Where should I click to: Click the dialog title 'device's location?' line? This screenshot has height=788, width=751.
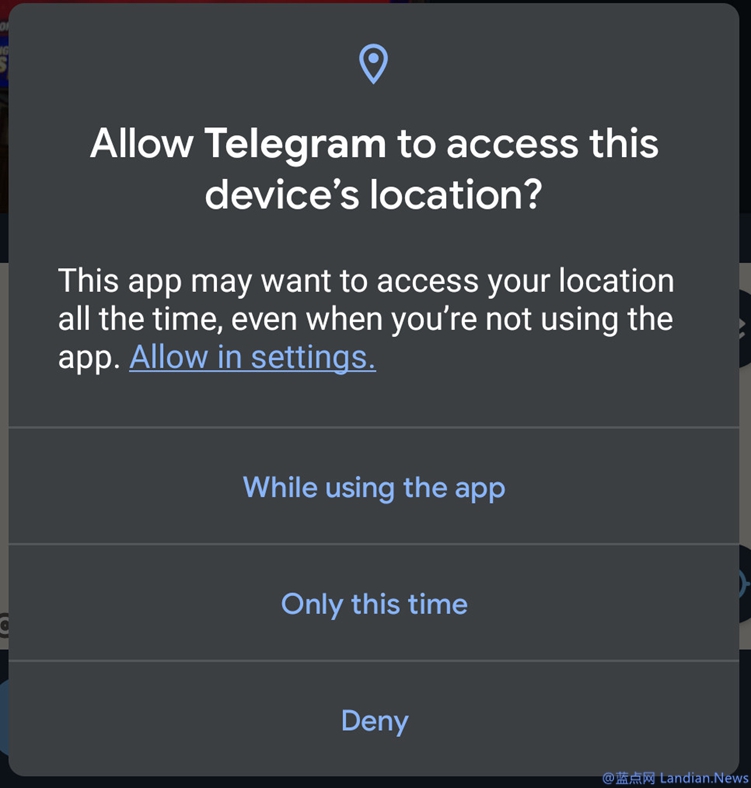click(373, 195)
